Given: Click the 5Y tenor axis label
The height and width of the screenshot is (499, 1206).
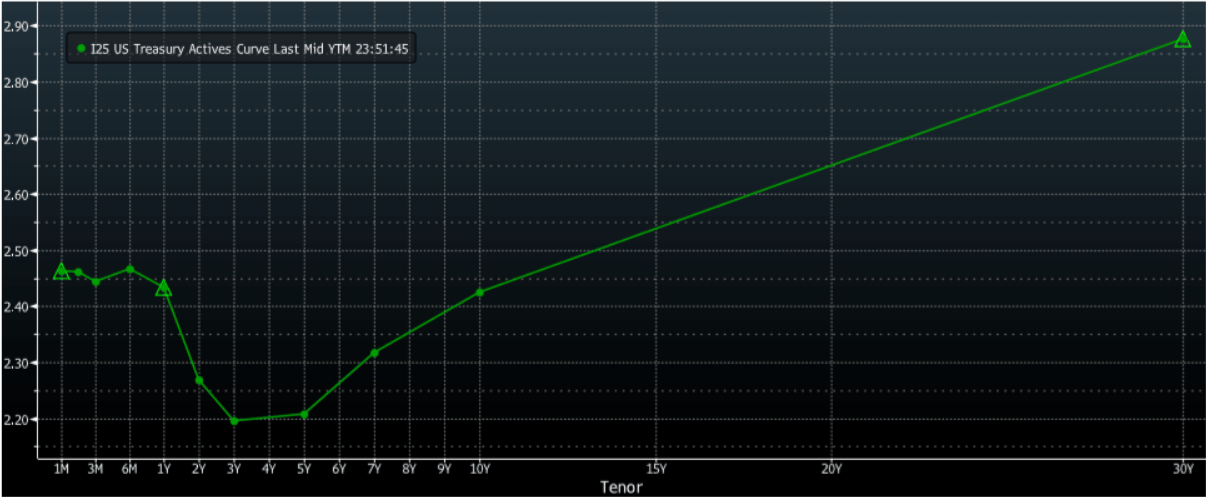Looking at the screenshot, I should point(304,468).
